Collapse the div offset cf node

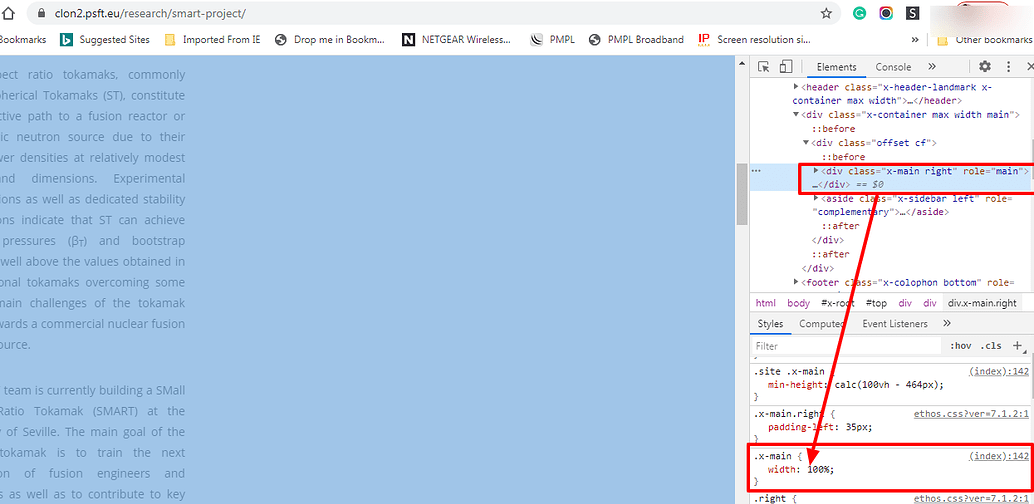point(806,142)
